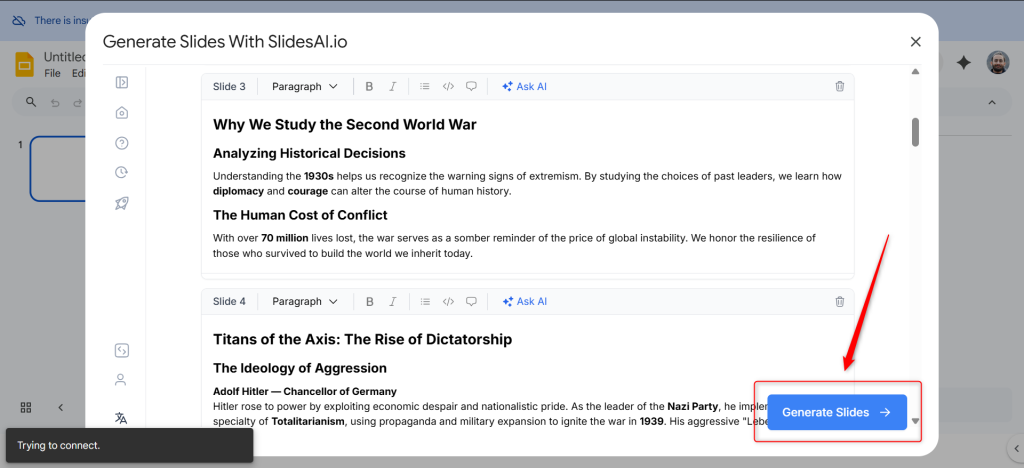Click the comment bubble icon for Slide 3
The width and height of the screenshot is (1024, 468).
point(471,86)
